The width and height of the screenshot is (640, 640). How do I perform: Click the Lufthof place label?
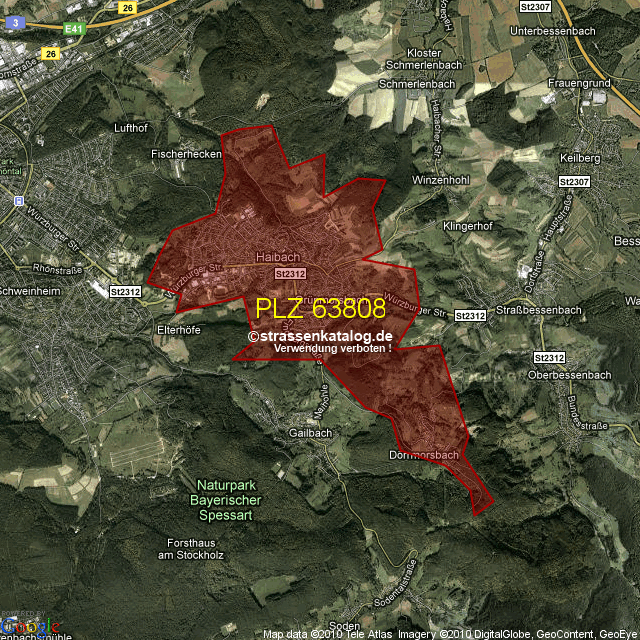(x=131, y=129)
